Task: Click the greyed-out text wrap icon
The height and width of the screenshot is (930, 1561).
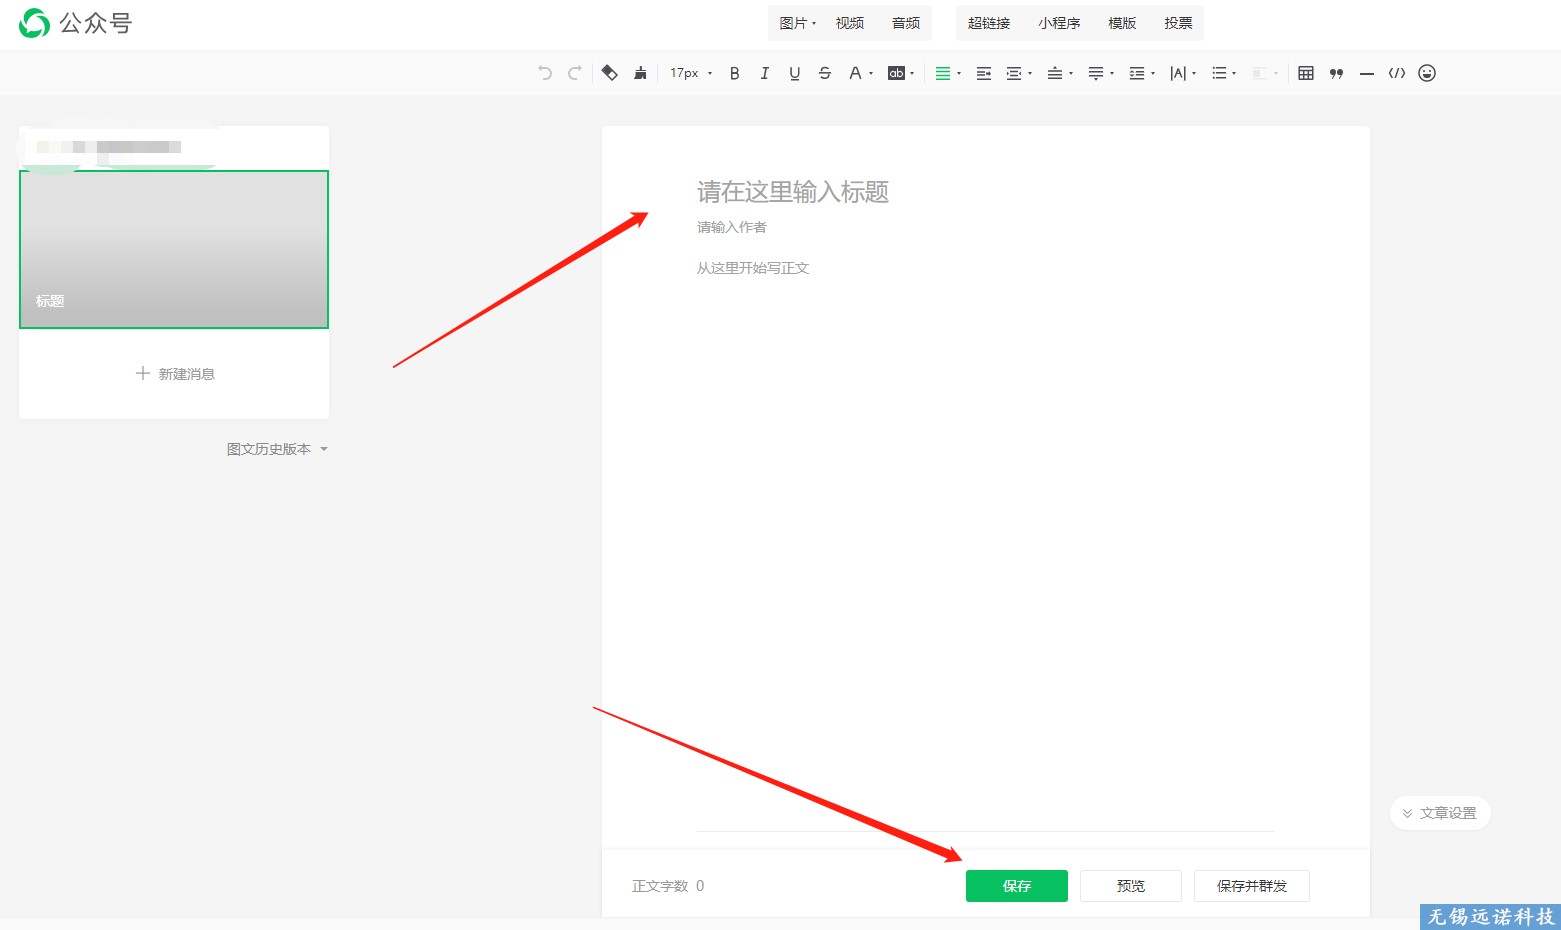Action: (x=1260, y=73)
